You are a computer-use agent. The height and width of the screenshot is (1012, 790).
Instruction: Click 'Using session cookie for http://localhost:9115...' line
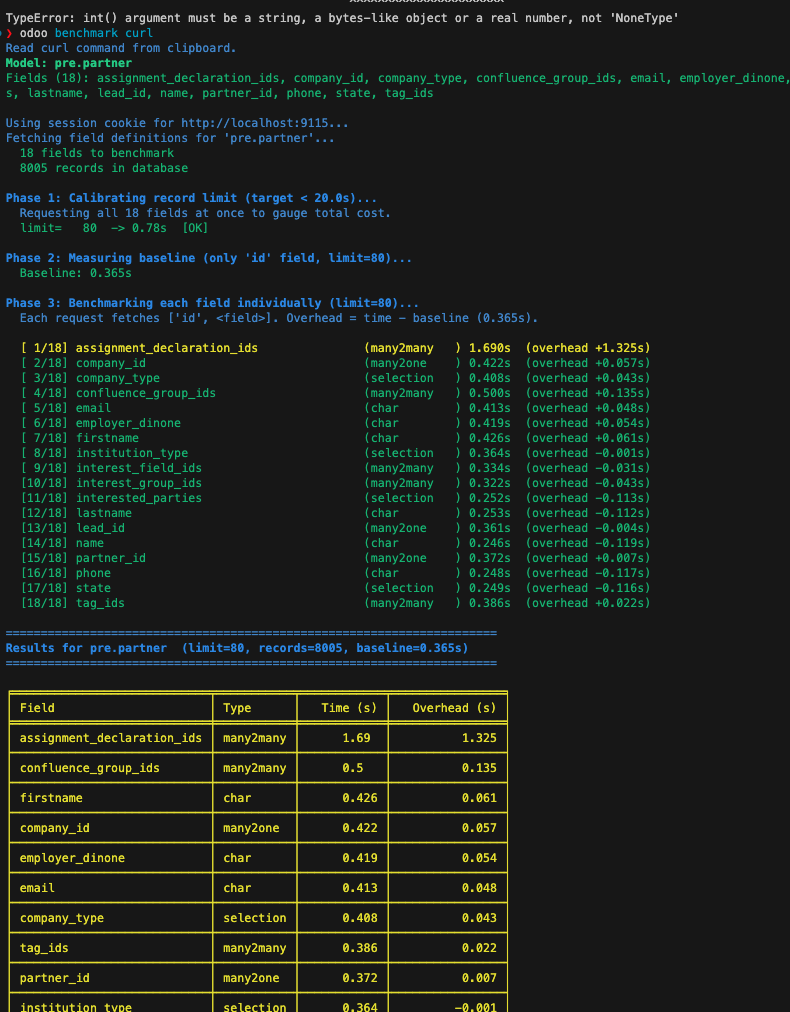coord(177,123)
